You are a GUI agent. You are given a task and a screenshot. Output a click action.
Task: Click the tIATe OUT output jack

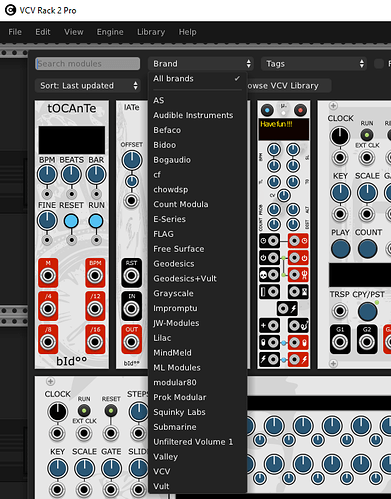(x=131, y=342)
